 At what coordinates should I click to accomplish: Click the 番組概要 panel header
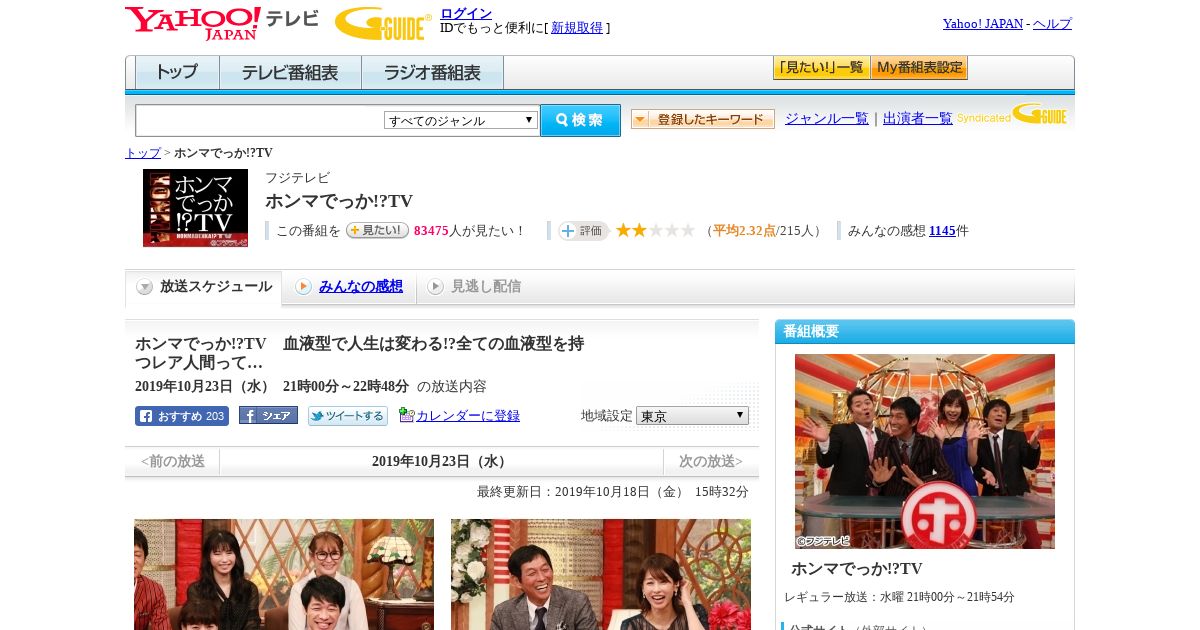point(925,331)
